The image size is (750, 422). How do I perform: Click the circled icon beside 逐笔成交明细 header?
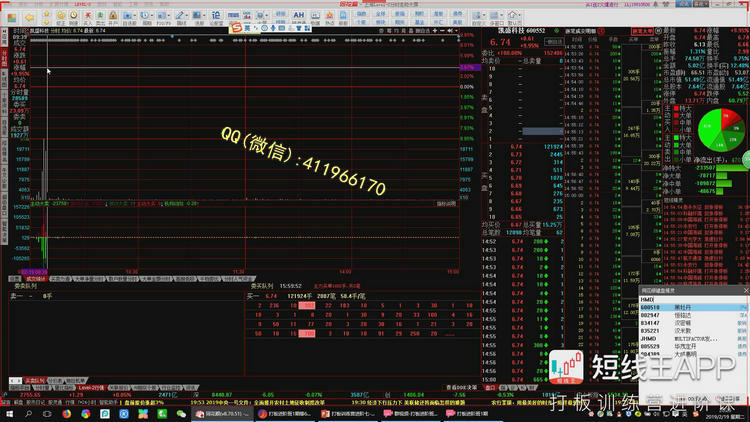click(x=601, y=31)
